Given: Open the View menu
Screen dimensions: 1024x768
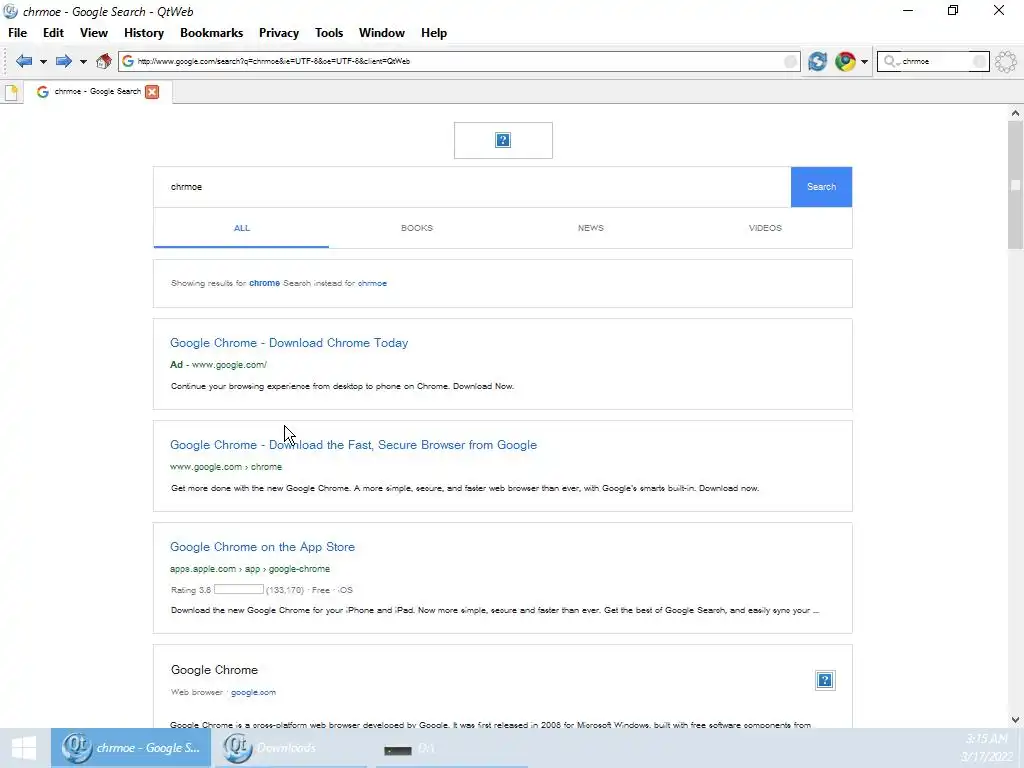Looking at the screenshot, I should coord(94,33).
